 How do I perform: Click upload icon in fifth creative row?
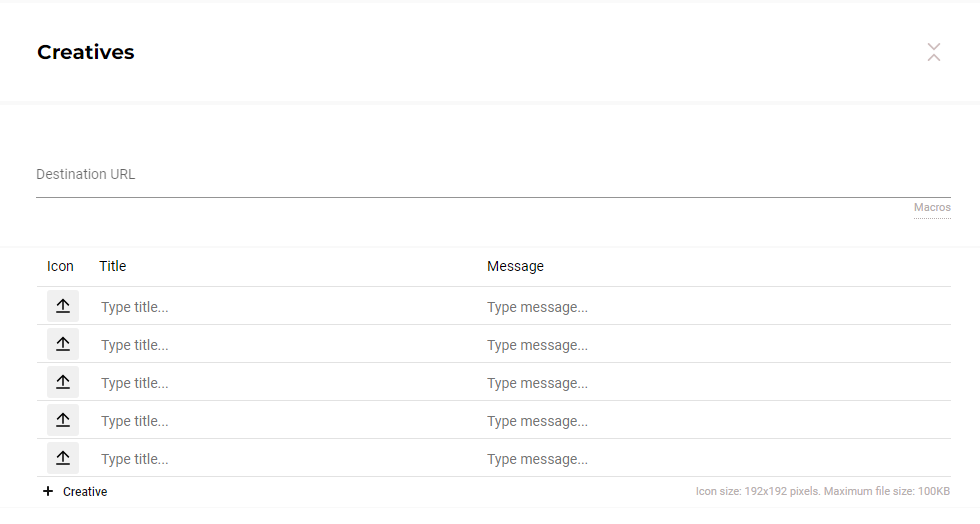62,458
